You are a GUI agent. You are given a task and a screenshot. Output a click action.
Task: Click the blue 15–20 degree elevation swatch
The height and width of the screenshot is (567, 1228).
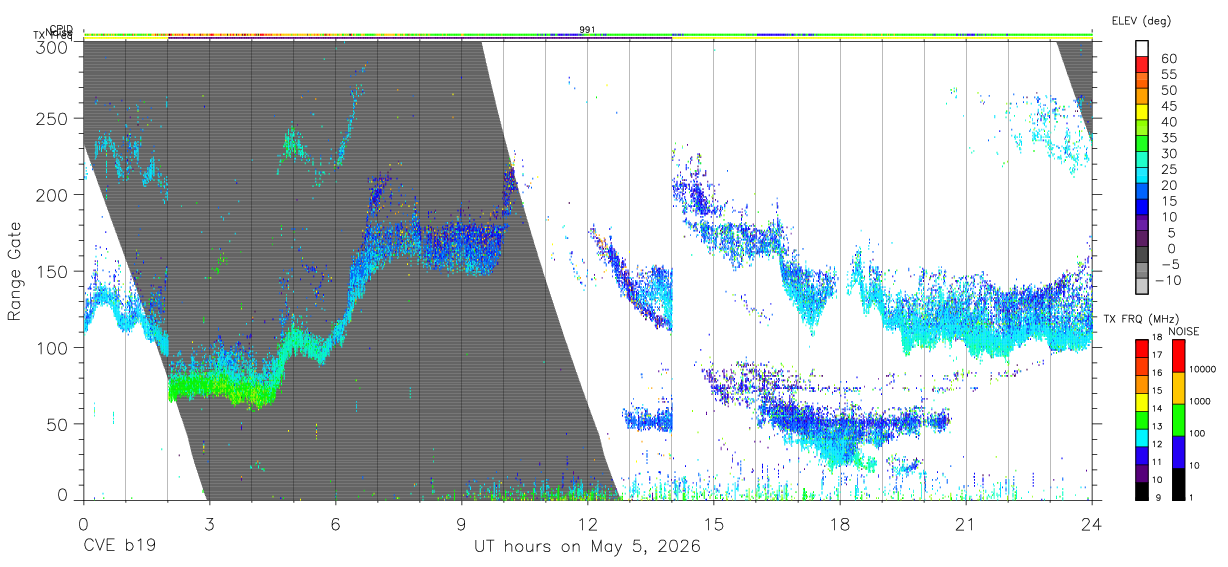pos(1143,193)
